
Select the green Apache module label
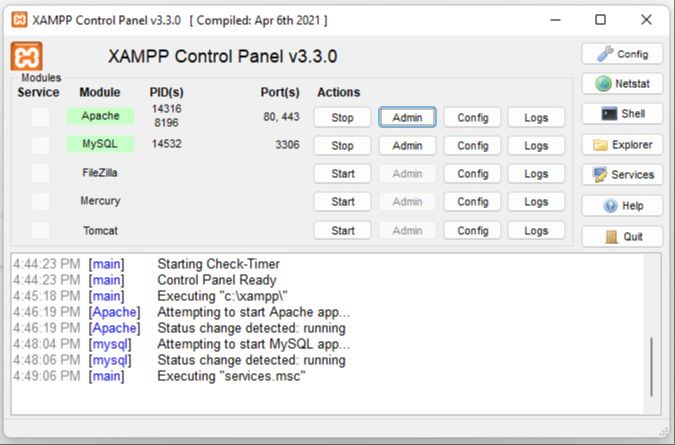coord(100,116)
